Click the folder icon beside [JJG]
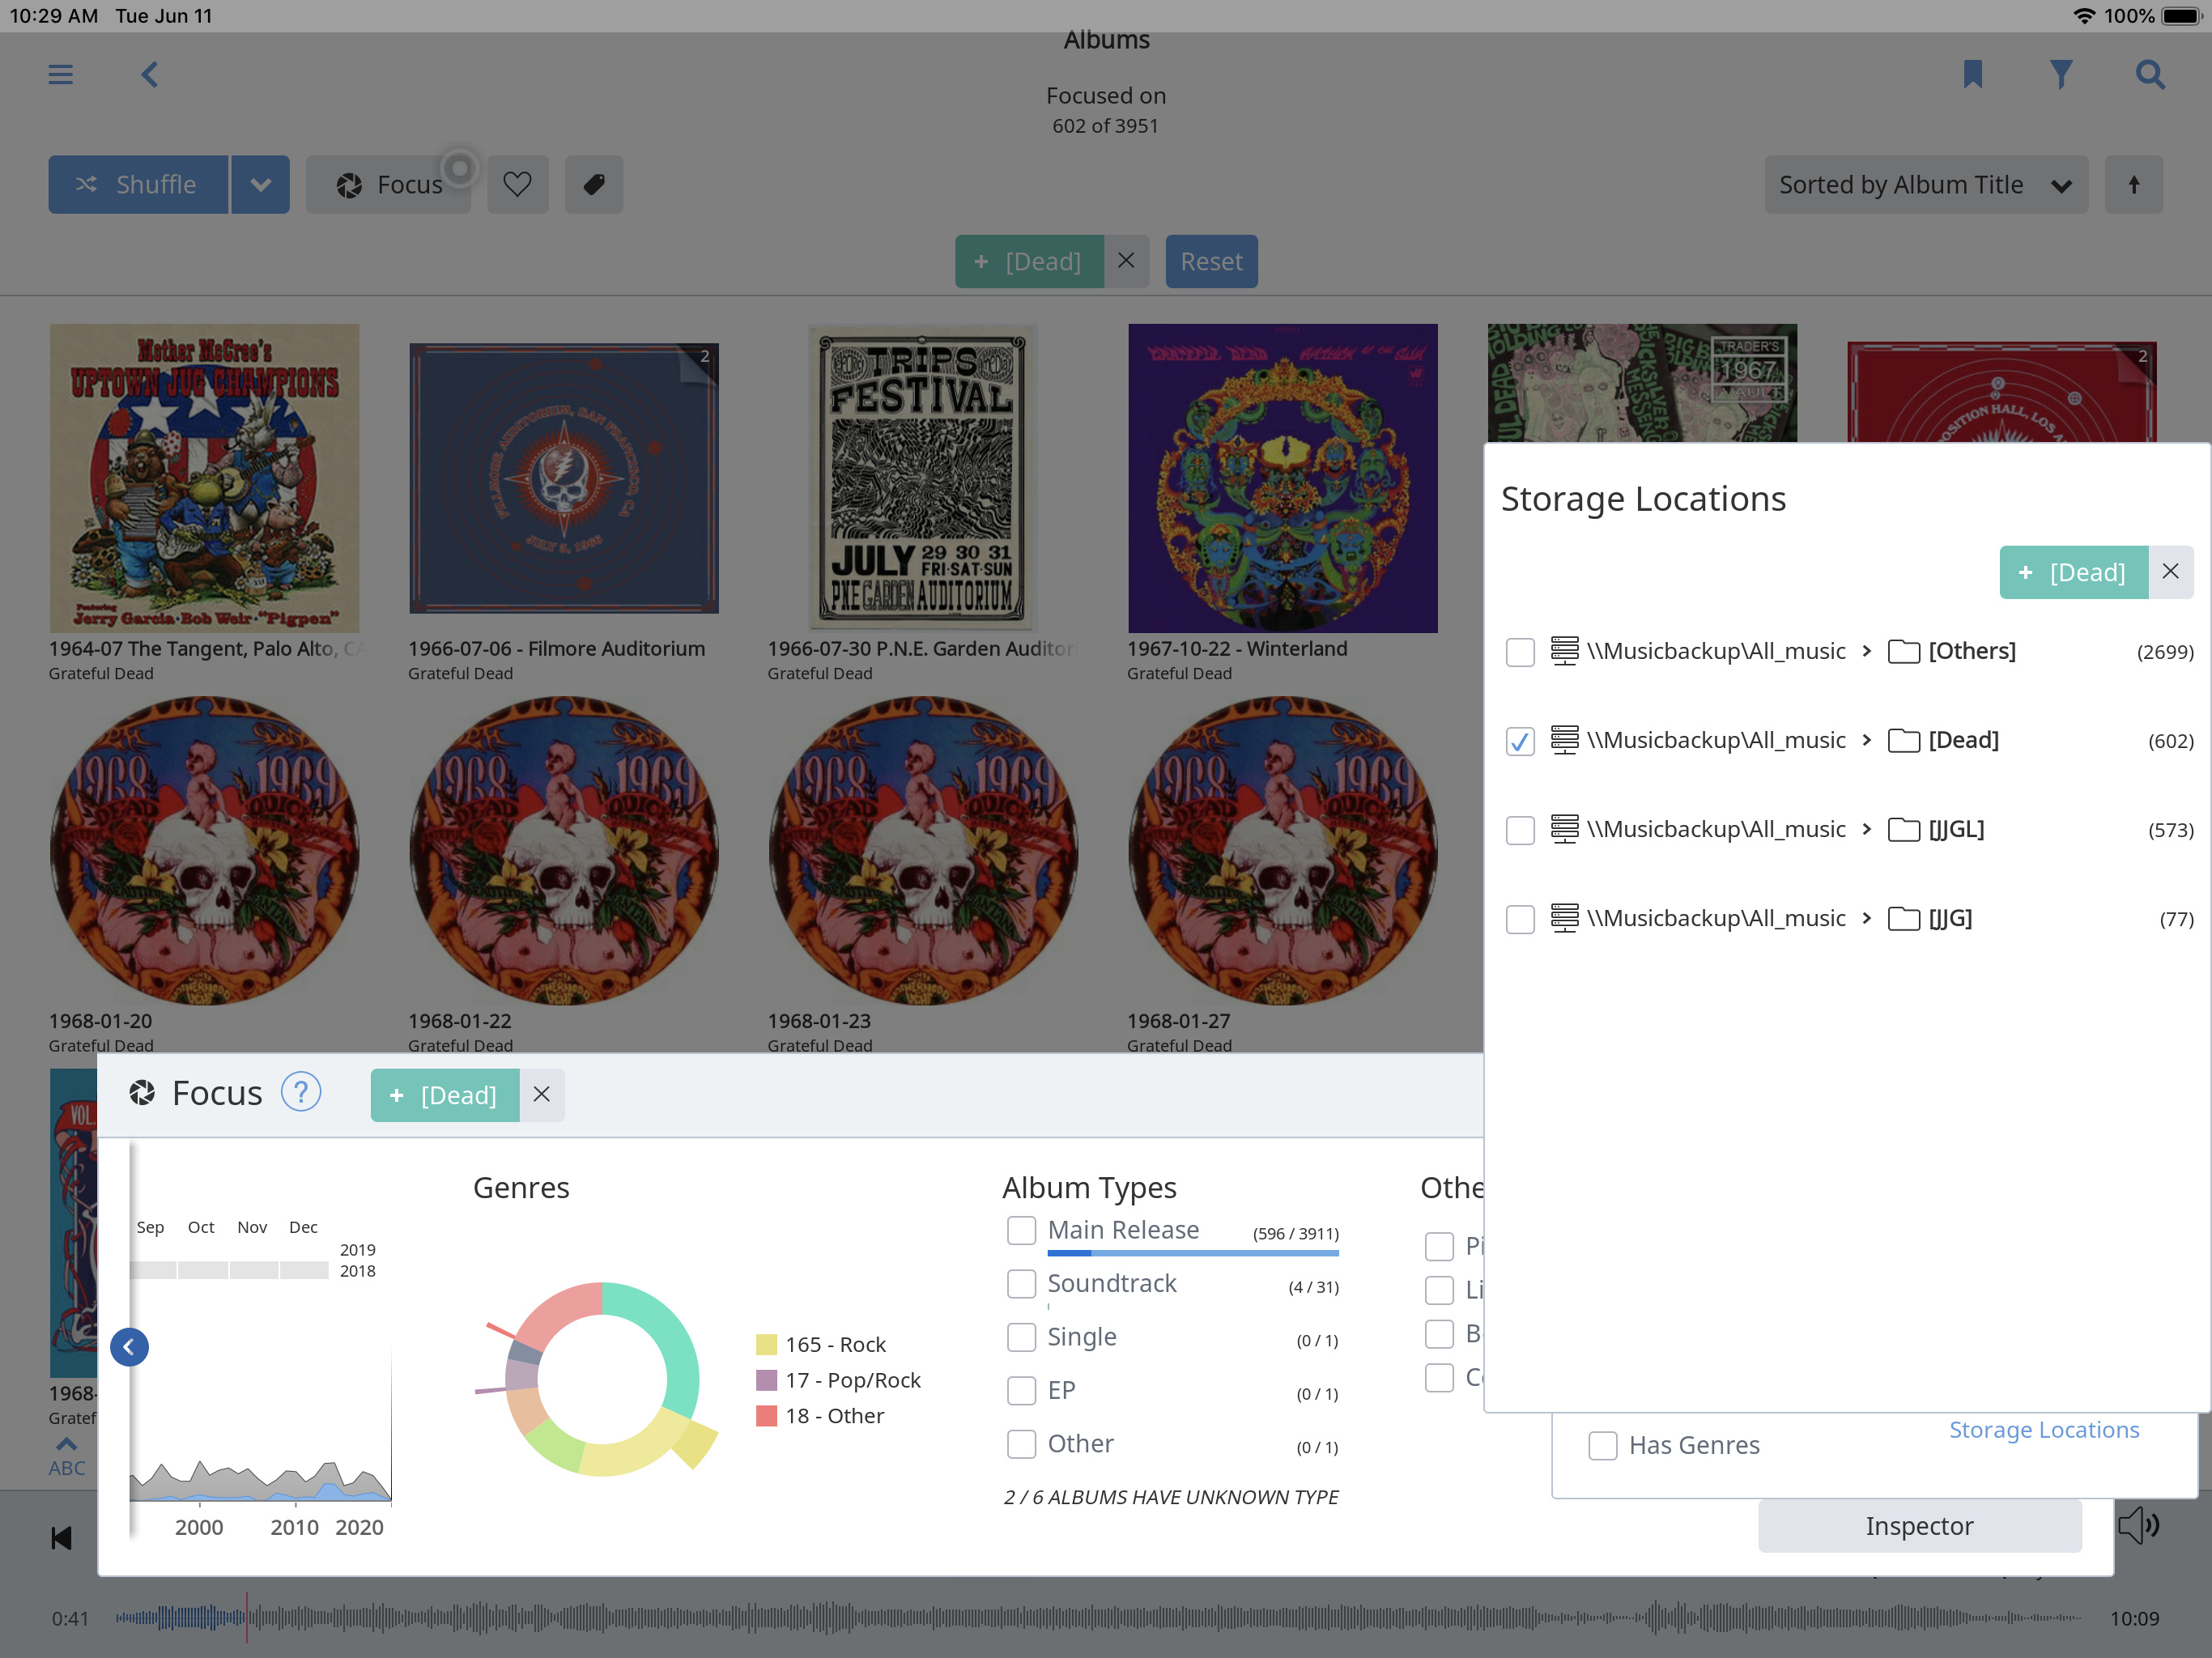This screenshot has width=2212, height=1658. [1904, 919]
